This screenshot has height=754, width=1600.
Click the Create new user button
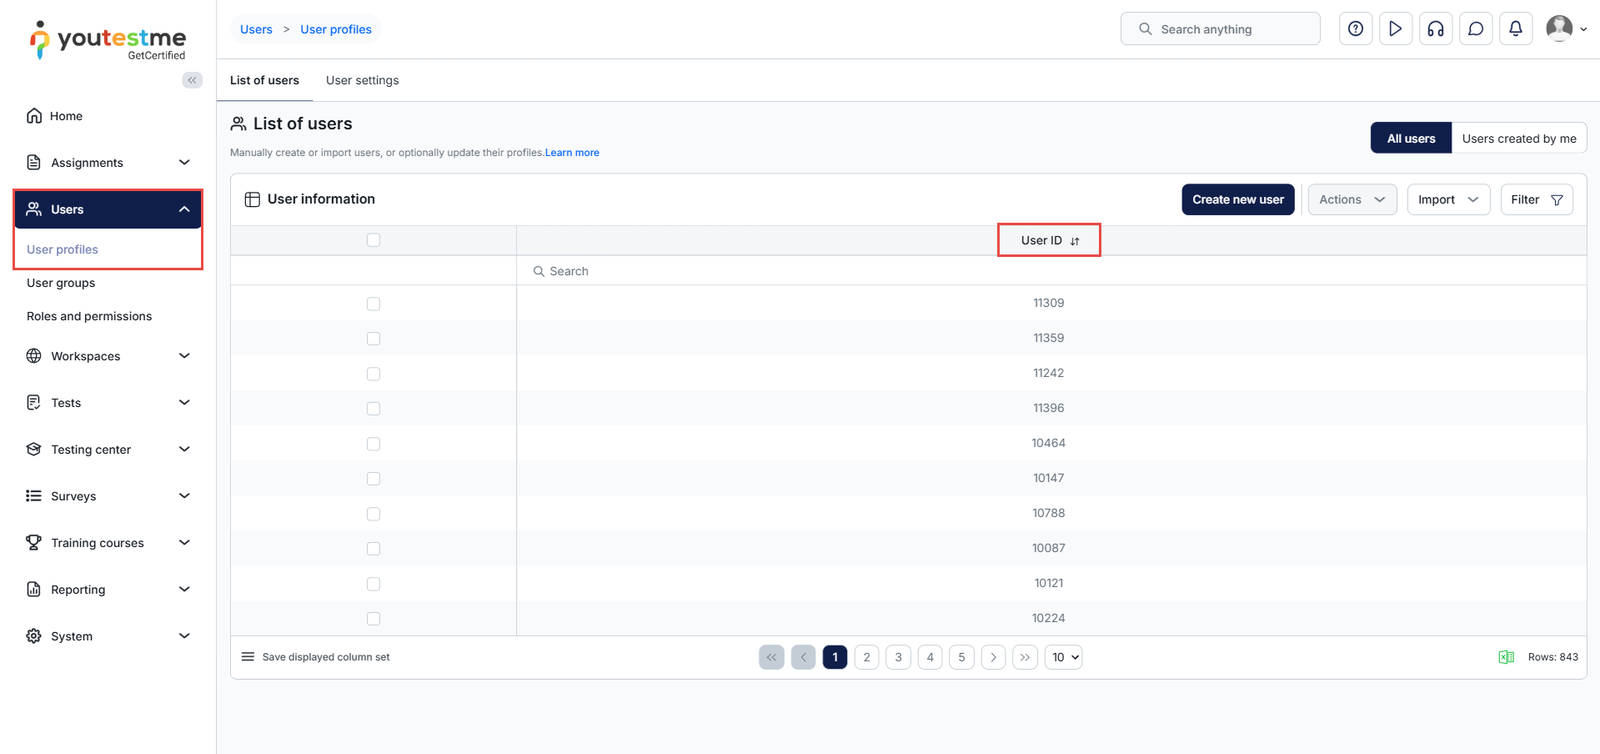[1237, 200]
